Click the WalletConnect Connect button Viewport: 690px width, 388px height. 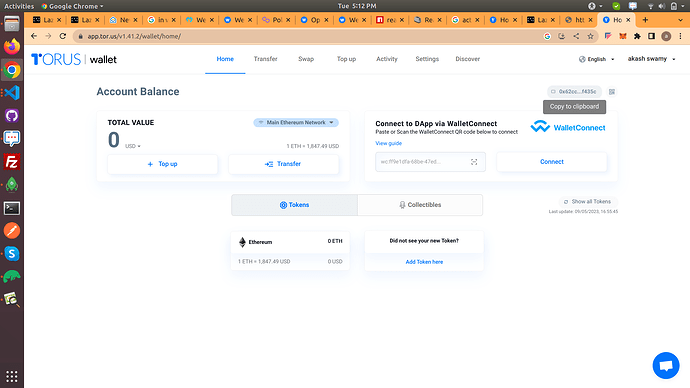tap(551, 162)
